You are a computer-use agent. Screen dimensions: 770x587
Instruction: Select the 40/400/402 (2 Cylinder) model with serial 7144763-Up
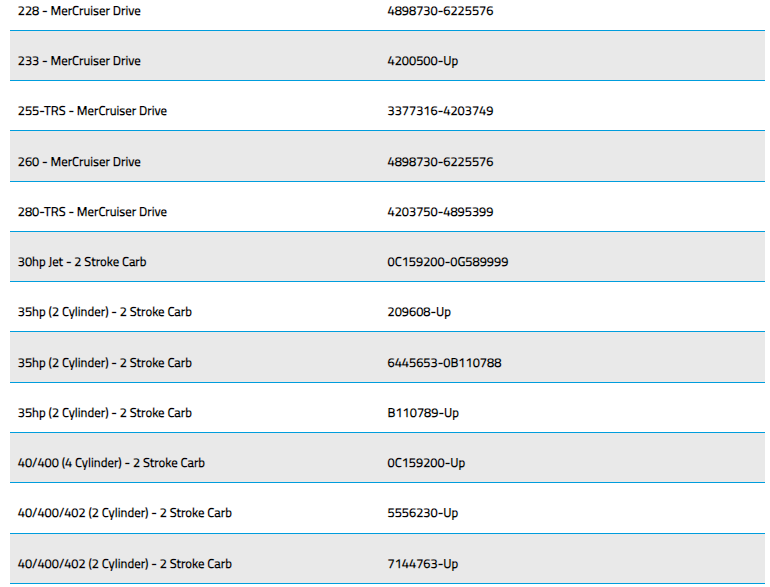[x=125, y=564]
